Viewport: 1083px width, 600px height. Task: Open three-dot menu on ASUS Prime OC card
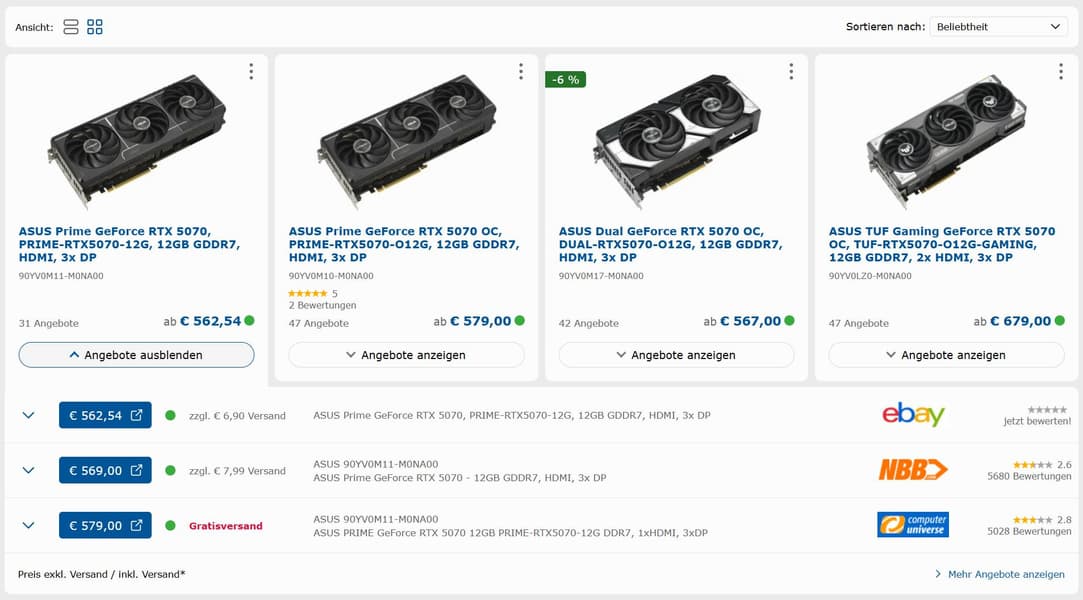click(x=521, y=71)
